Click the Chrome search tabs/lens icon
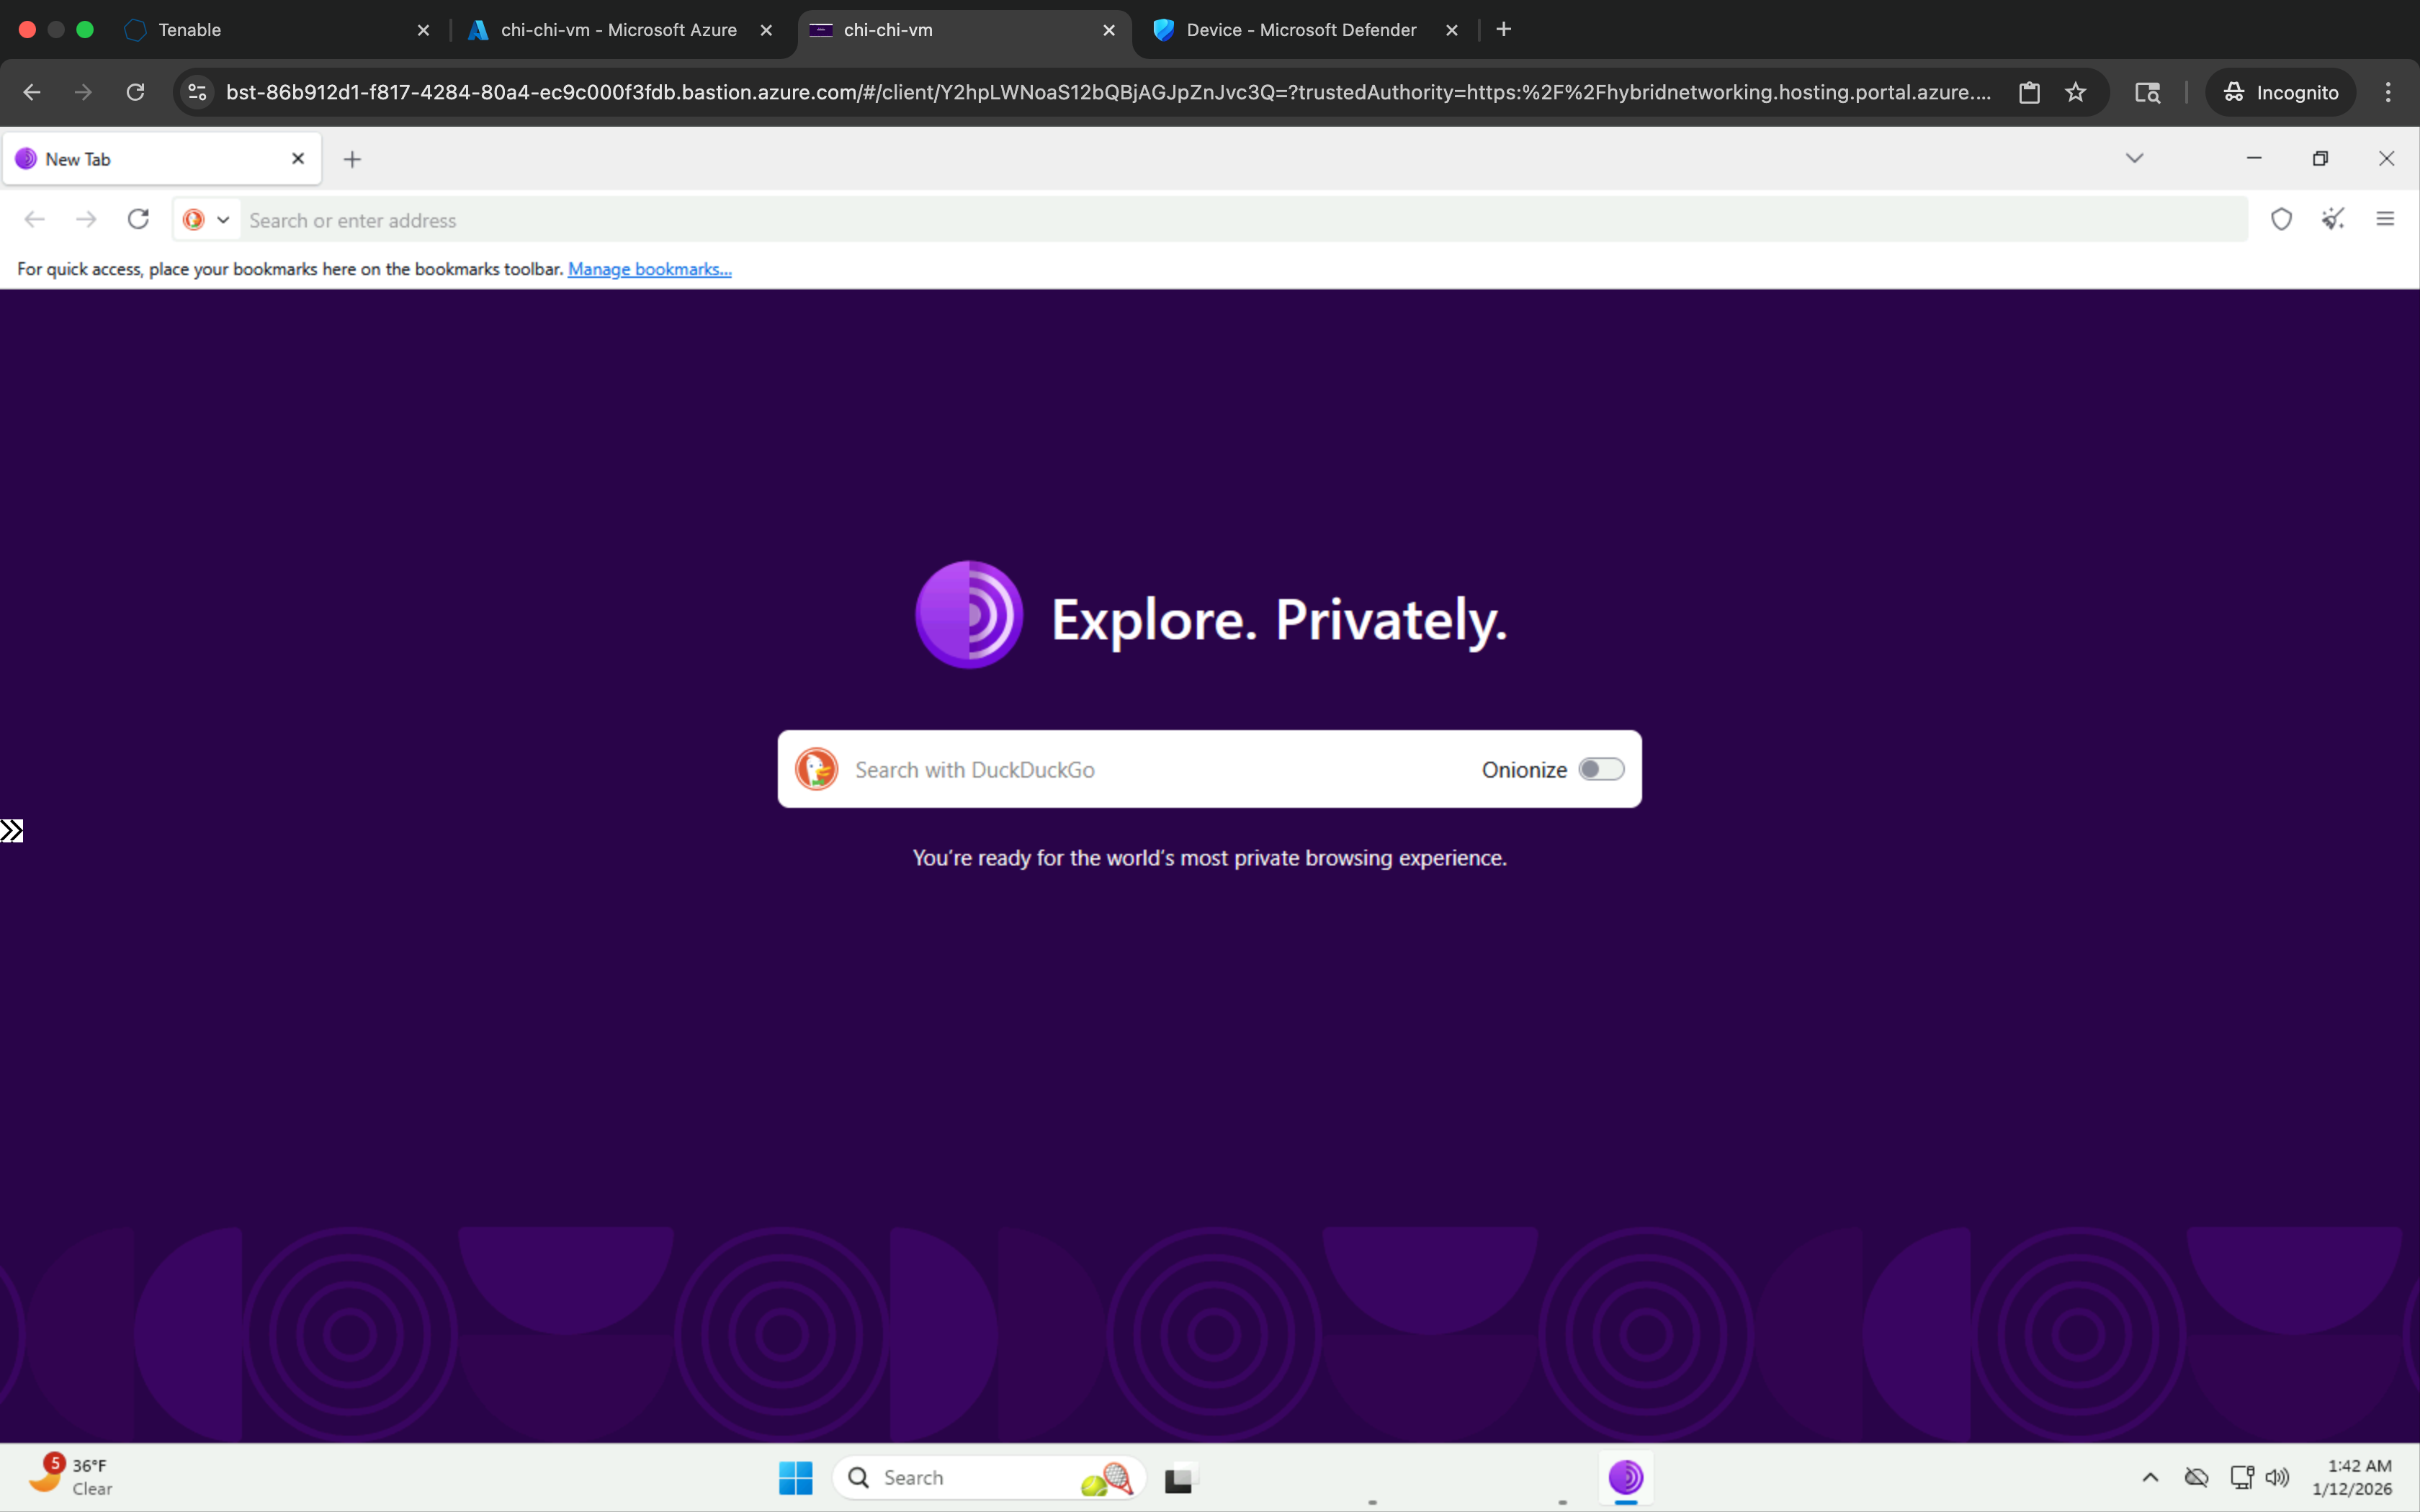The width and height of the screenshot is (2420, 1512). (x=2147, y=92)
